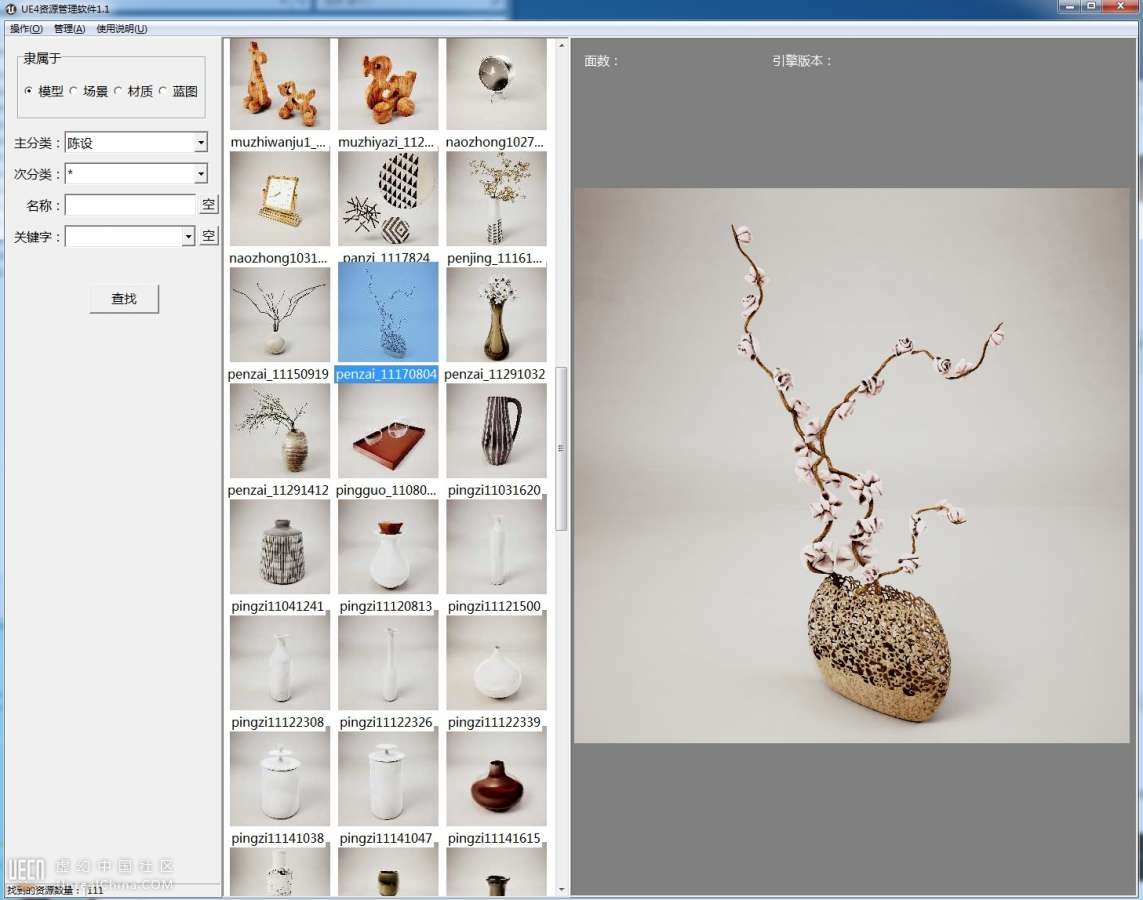
Task: Open the 次分类 dropdown list
Action: 200,174
